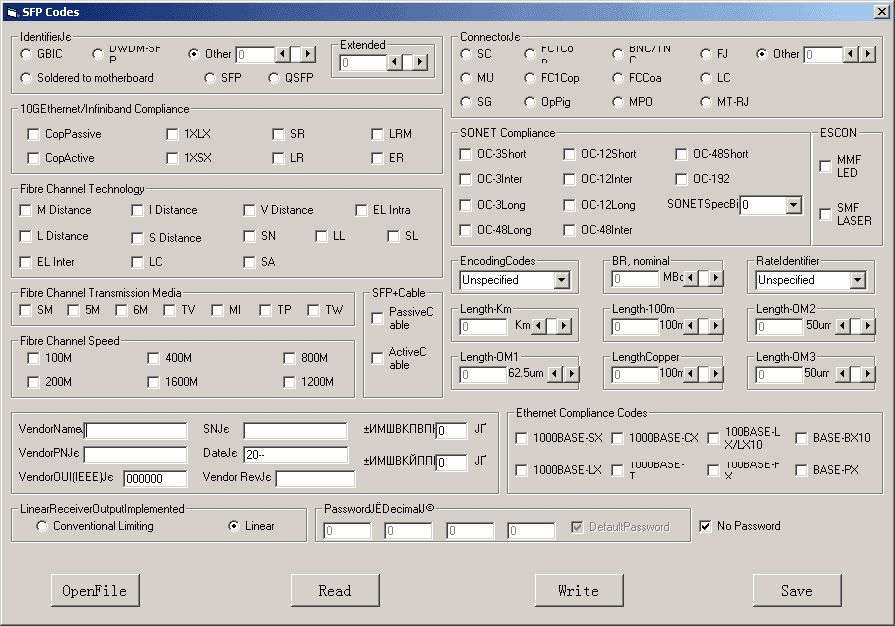This screenshot has width=895, height=626.
Task: Open the SONETSpecBi dropdown list
Action: coord(793,205)
